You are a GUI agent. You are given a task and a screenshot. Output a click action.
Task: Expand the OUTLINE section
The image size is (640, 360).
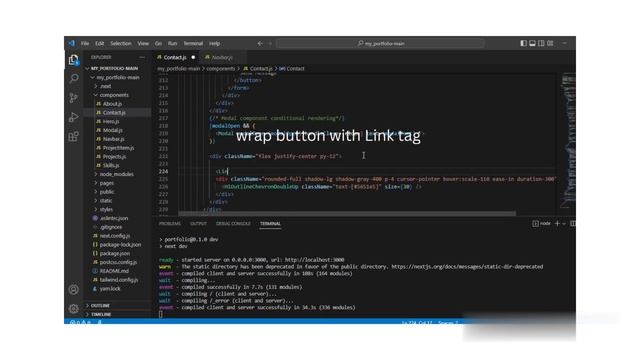pyautogui.click(x=100, y=306)
